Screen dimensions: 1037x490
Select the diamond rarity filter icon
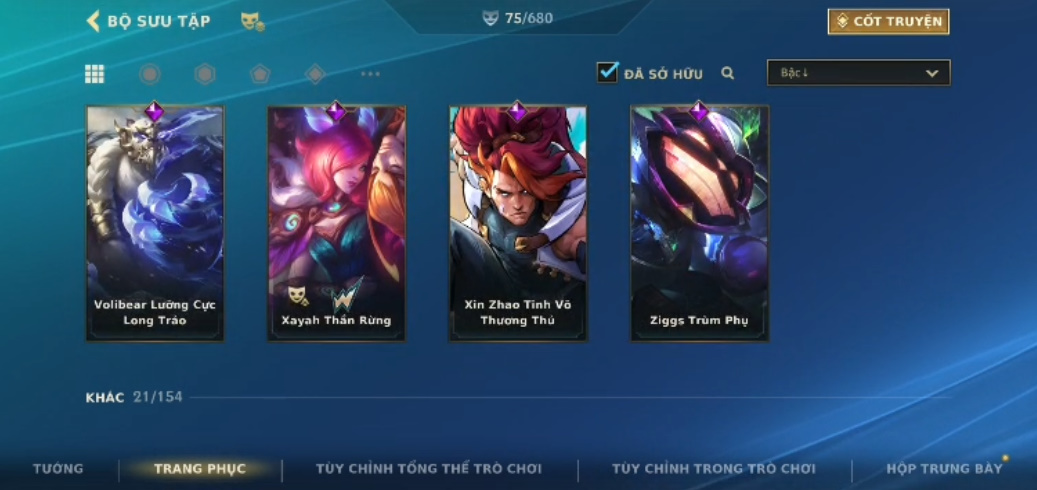315,74
